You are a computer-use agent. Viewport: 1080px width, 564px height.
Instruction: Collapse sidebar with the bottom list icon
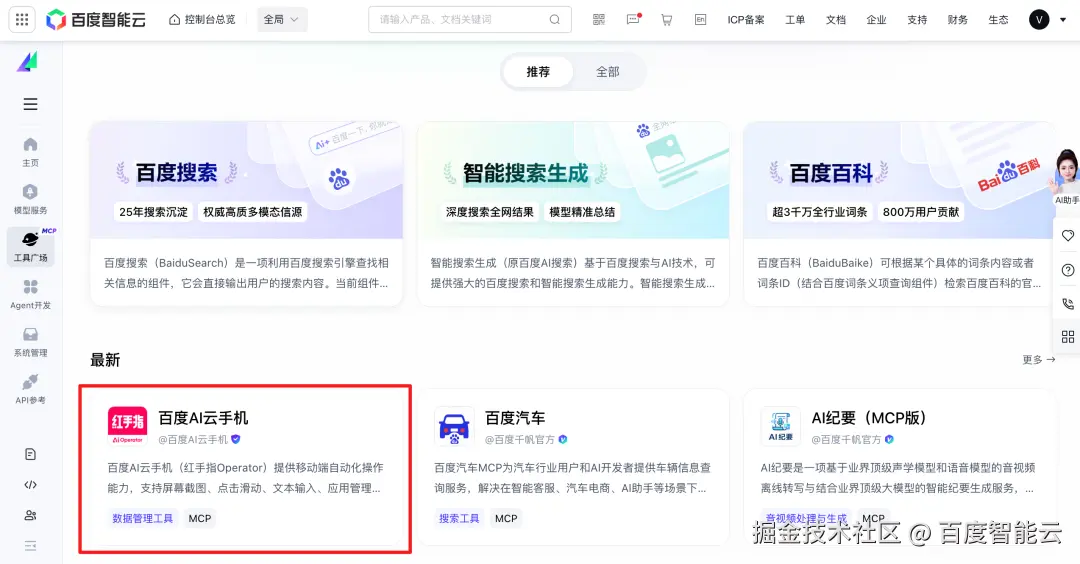(x=30, y=546)
